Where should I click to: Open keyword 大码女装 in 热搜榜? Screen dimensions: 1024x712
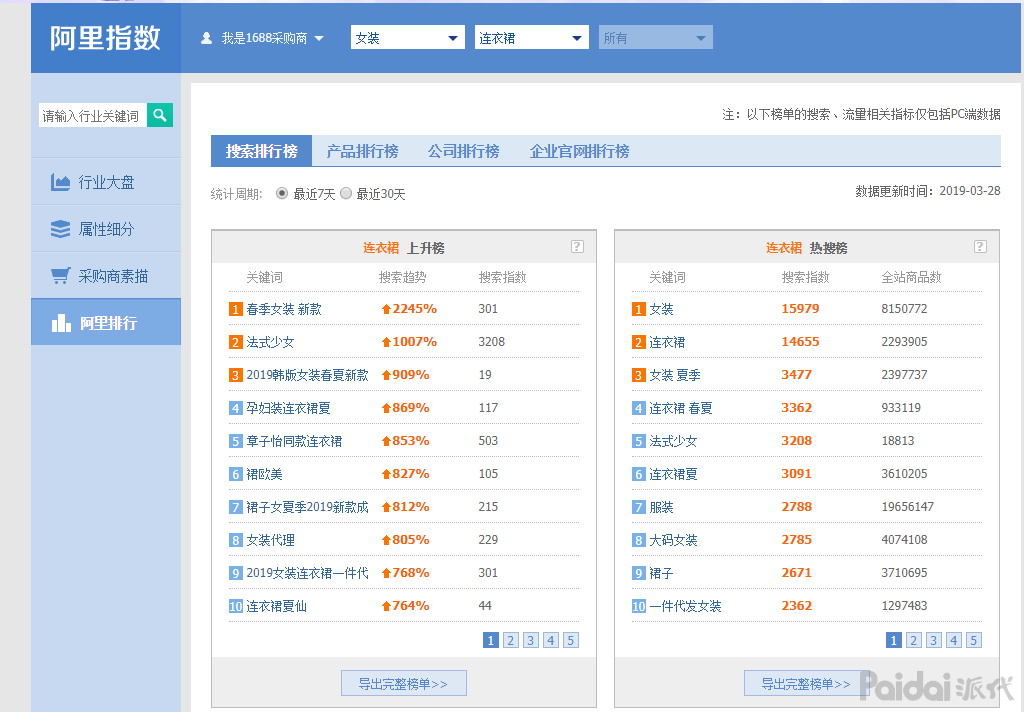[673, 540]
